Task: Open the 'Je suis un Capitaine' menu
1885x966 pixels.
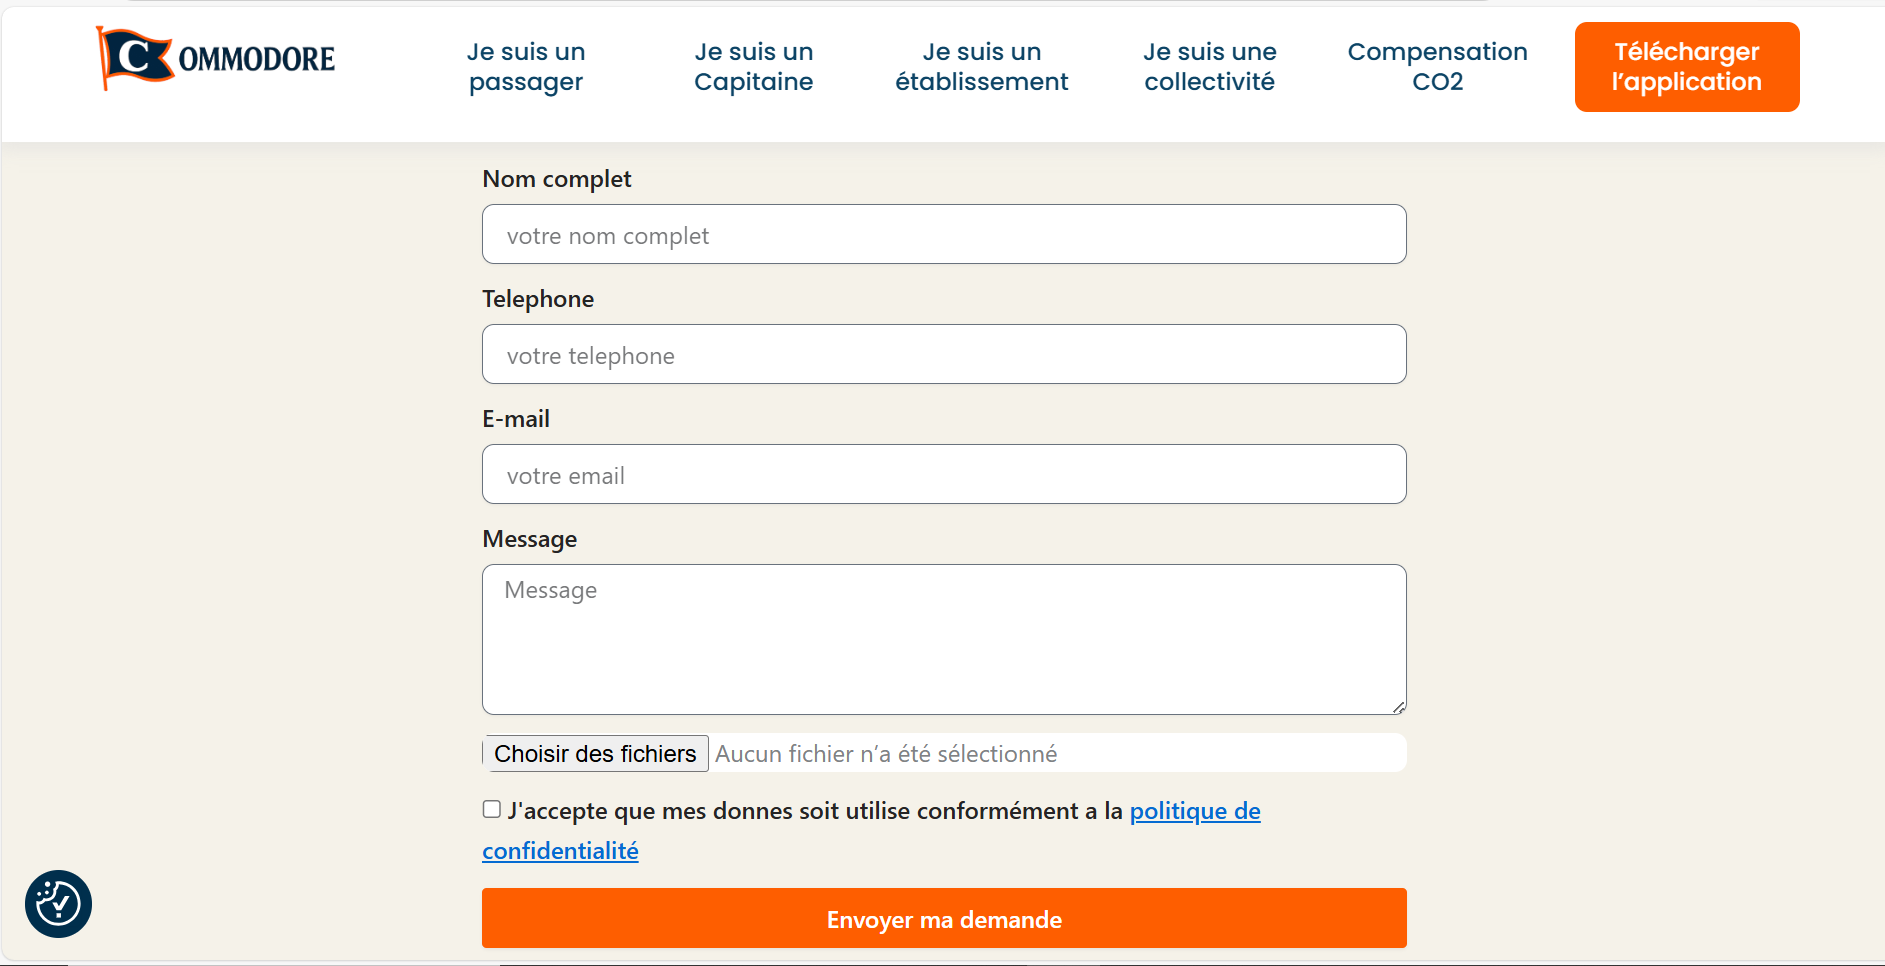Action: (754, 67)
